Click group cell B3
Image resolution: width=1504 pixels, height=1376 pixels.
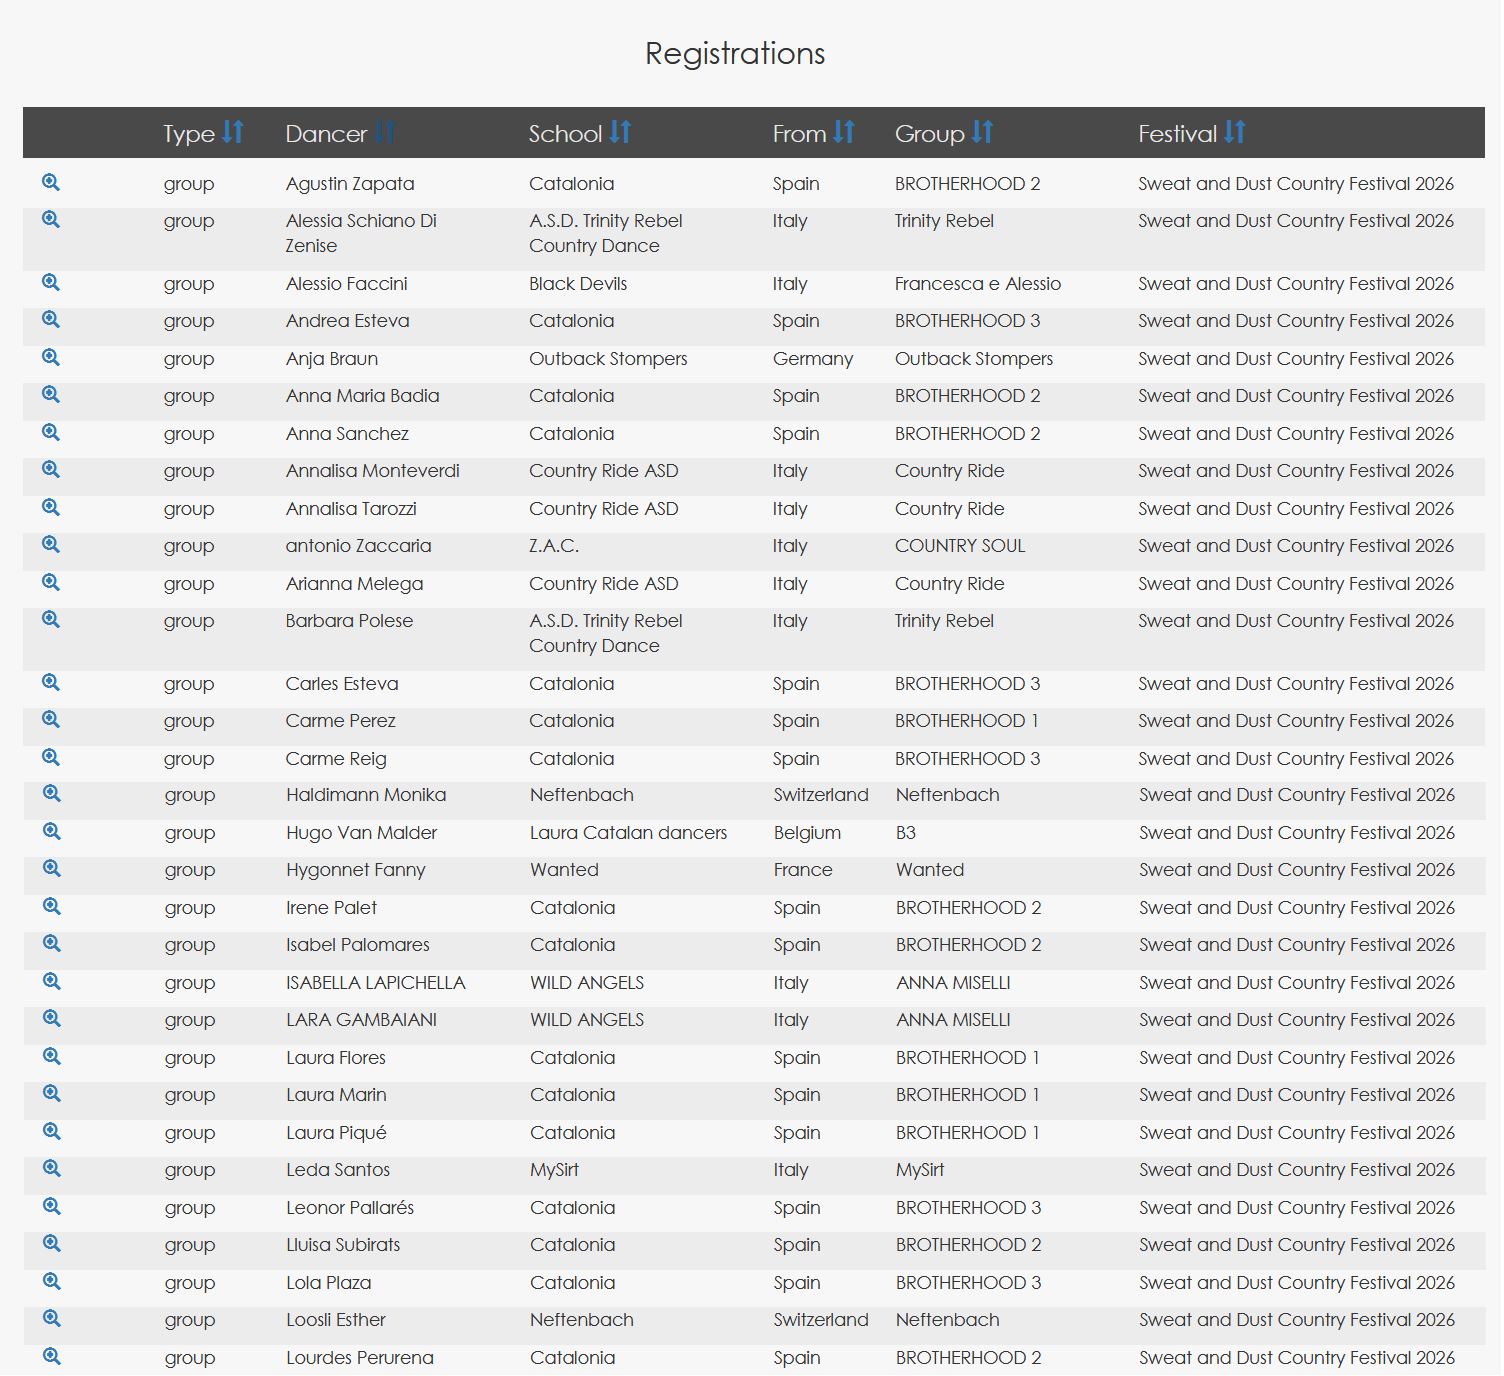point(906,833)
